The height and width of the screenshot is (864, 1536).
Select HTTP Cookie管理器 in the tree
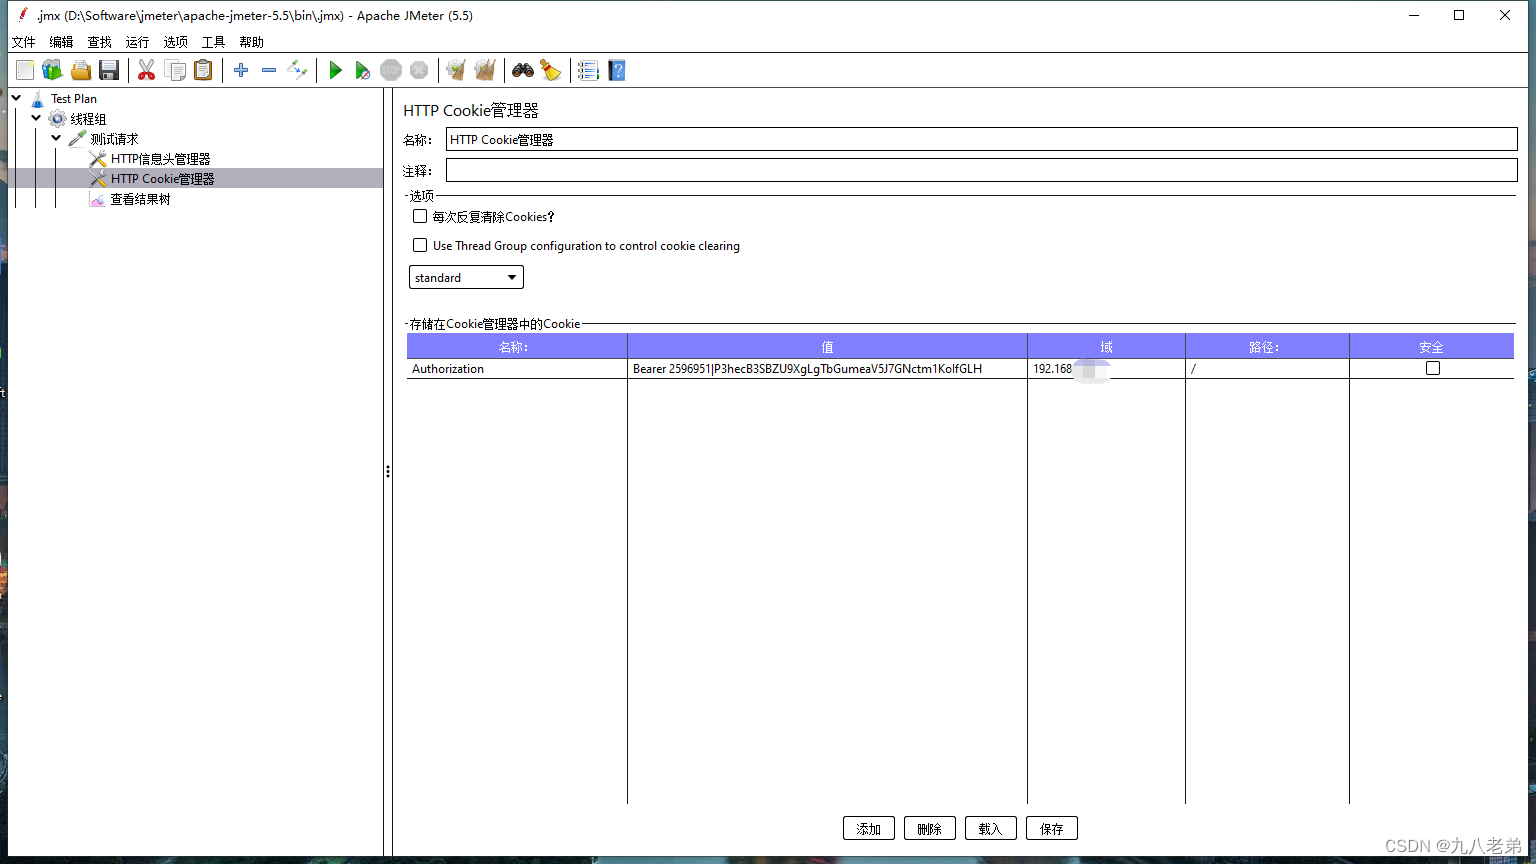click(x=162, y=178)
